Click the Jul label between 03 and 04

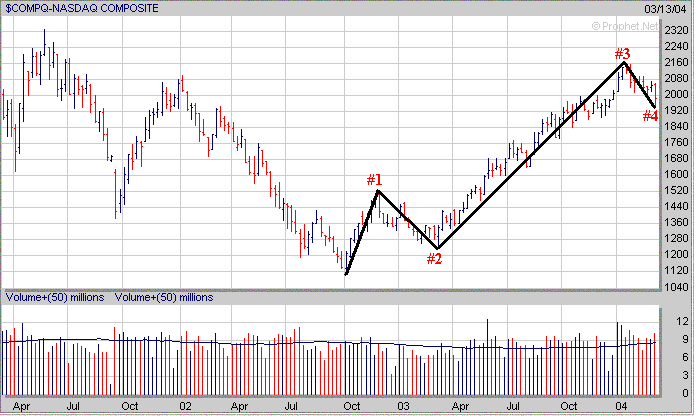[x=513, y=406]
